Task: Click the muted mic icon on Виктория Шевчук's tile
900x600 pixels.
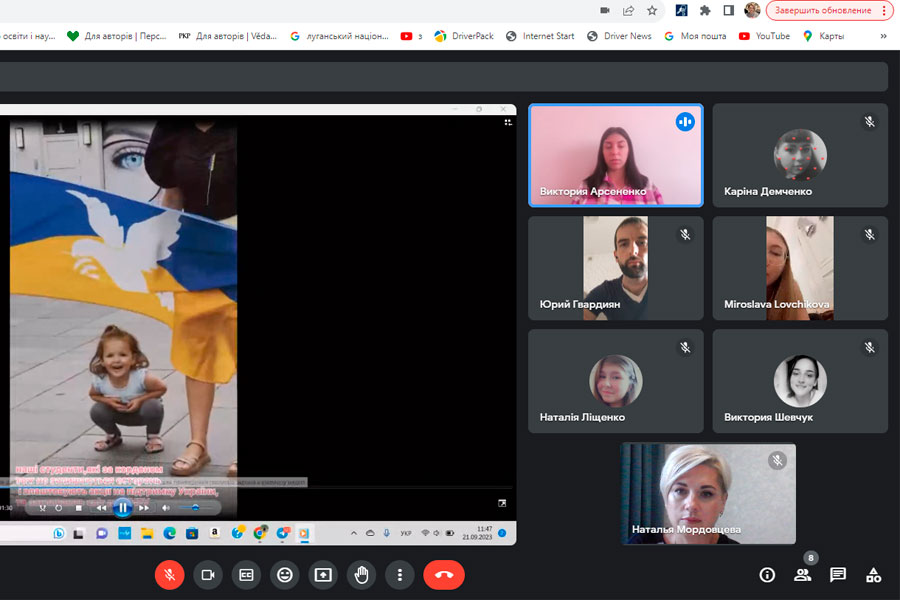Action: pos(870,347)
